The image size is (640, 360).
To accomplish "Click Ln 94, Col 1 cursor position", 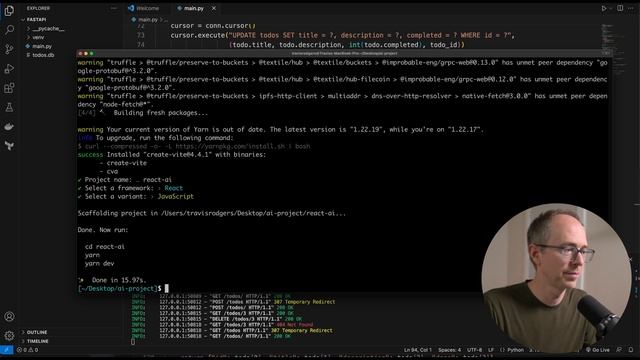I will 418,350.
